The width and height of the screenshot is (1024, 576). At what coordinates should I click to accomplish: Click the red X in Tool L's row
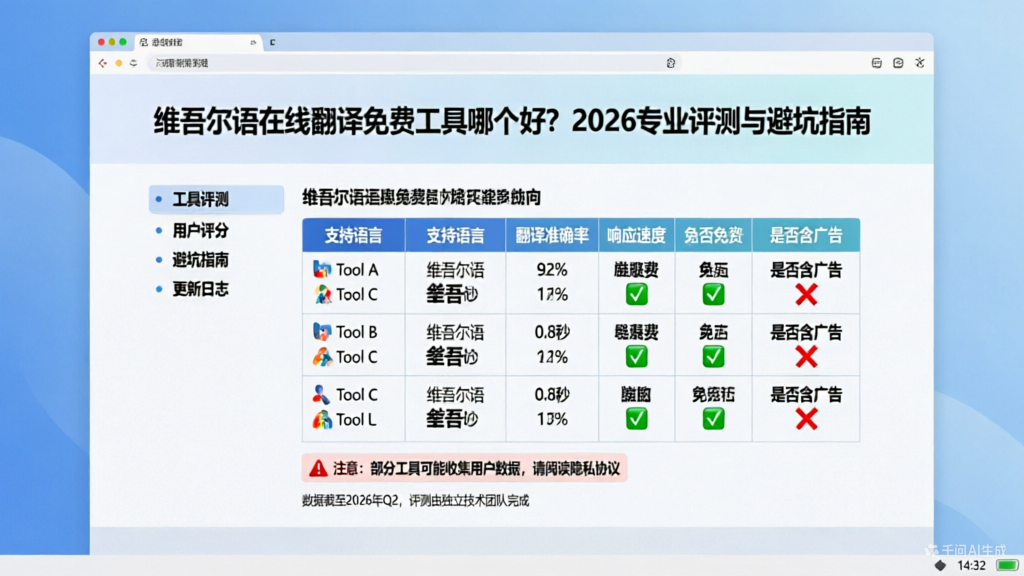(807, 419)
